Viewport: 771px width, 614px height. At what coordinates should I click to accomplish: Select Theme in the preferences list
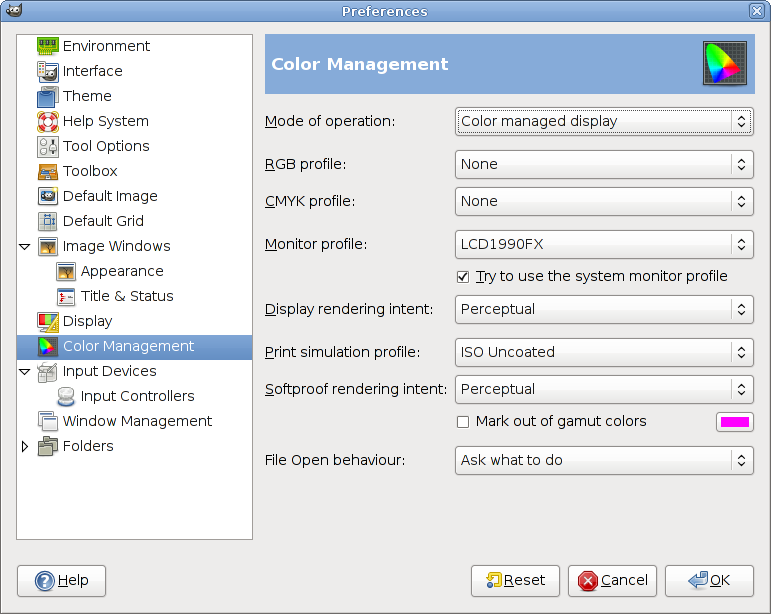pyautogui.click(x=87, y=96)
